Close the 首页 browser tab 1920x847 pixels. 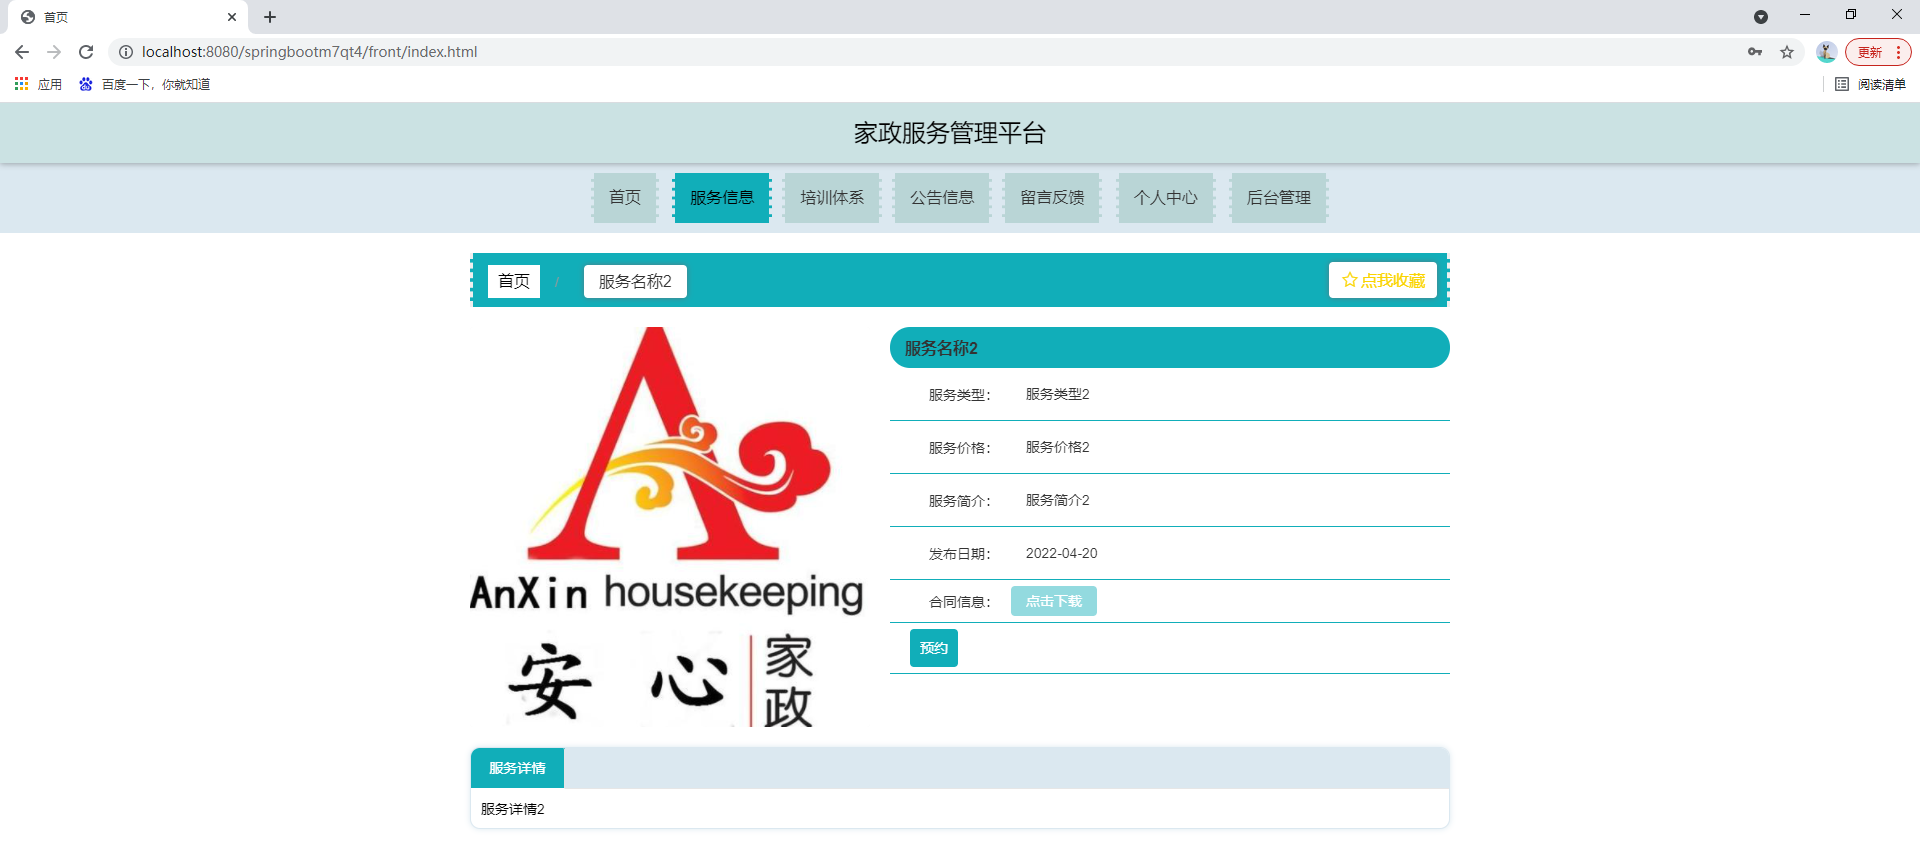pos(232,17)
